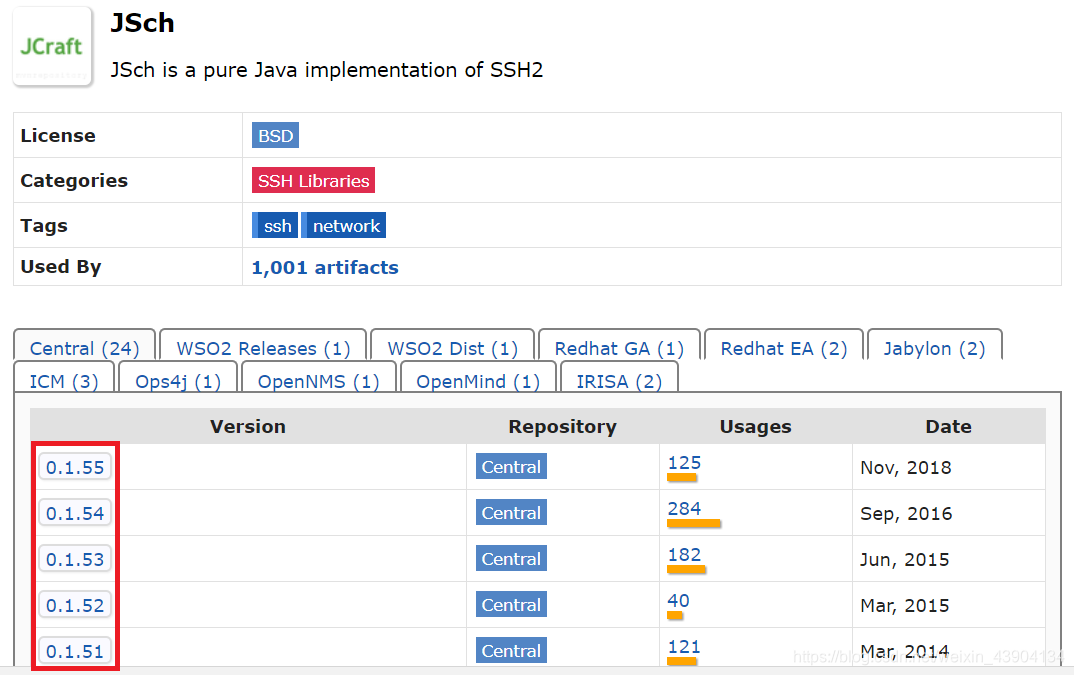Open the 40 usages link
Screen dimensions: 1074x675
click(678, 600)
